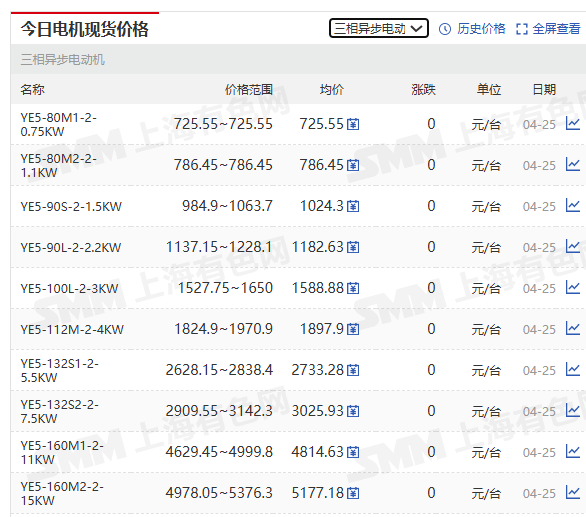Select the 三相异步电动机 tab
The width and height of the screenshot is (586, 517).
pyautogui.click(x=62, y=59)
